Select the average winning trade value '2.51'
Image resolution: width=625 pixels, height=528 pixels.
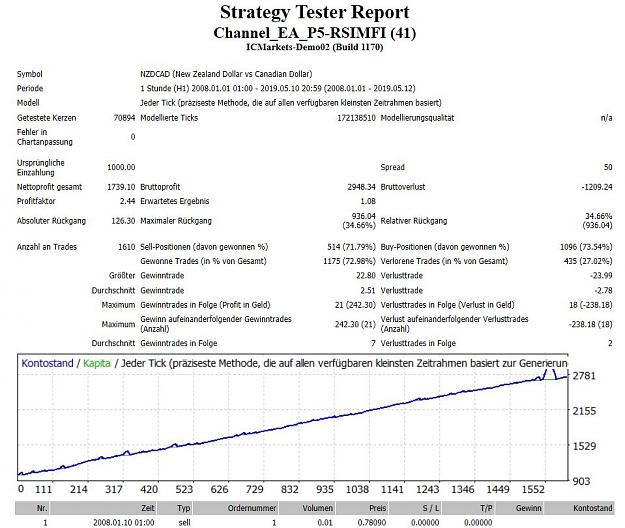pyautogui.click(x=368, y=290)
